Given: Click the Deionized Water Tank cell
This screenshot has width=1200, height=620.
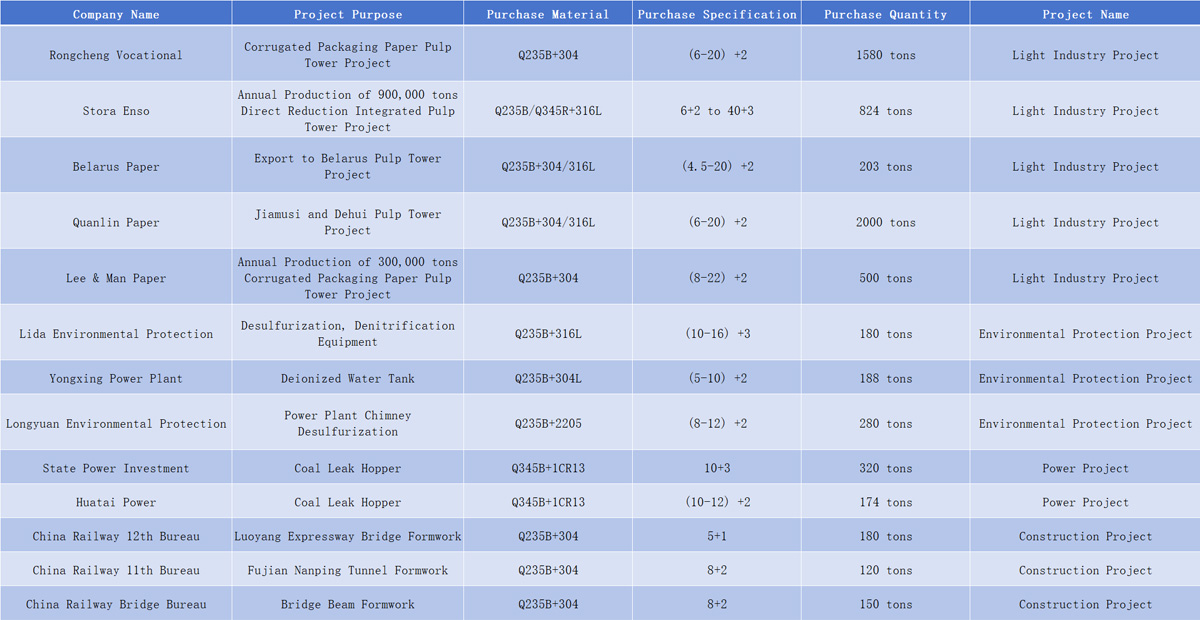Looking at the screenshot, I should (x=348, y=378).
